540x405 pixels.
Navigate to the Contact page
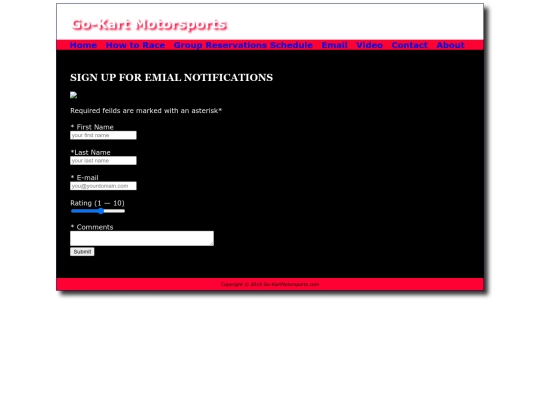(409, 45)
